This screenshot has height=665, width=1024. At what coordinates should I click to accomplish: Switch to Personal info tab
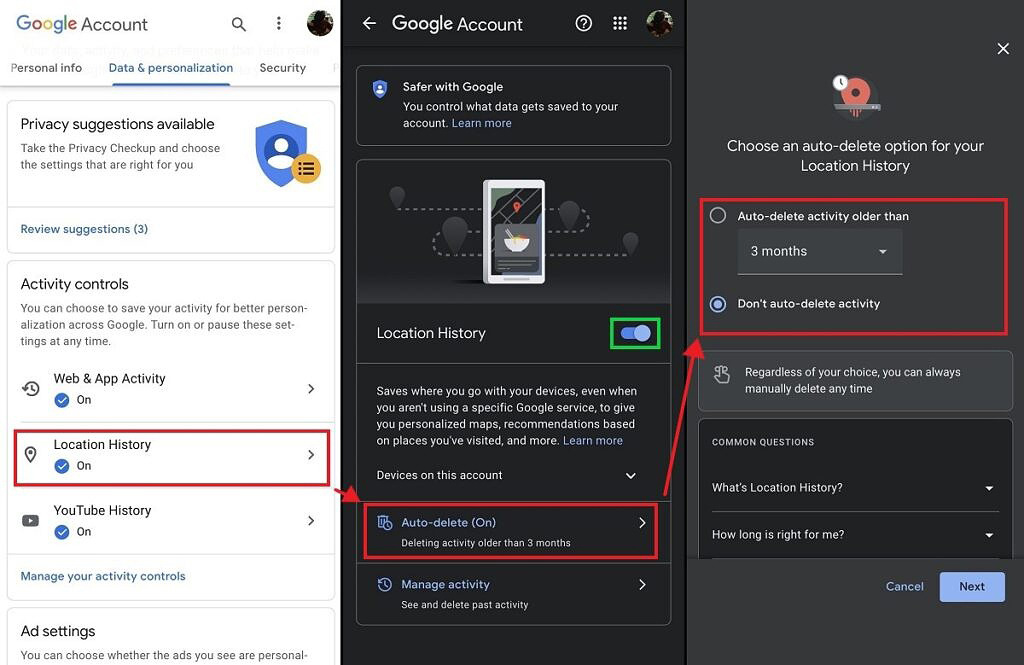46,68
